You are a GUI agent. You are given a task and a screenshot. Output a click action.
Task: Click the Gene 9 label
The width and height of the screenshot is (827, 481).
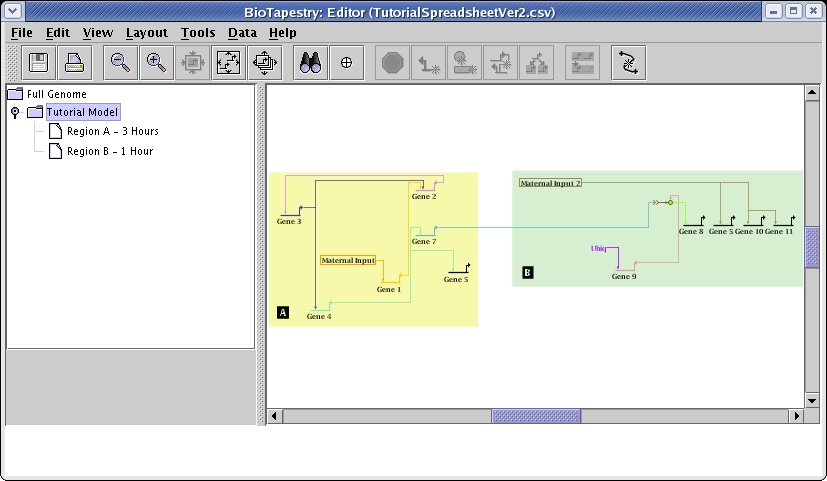623,276
